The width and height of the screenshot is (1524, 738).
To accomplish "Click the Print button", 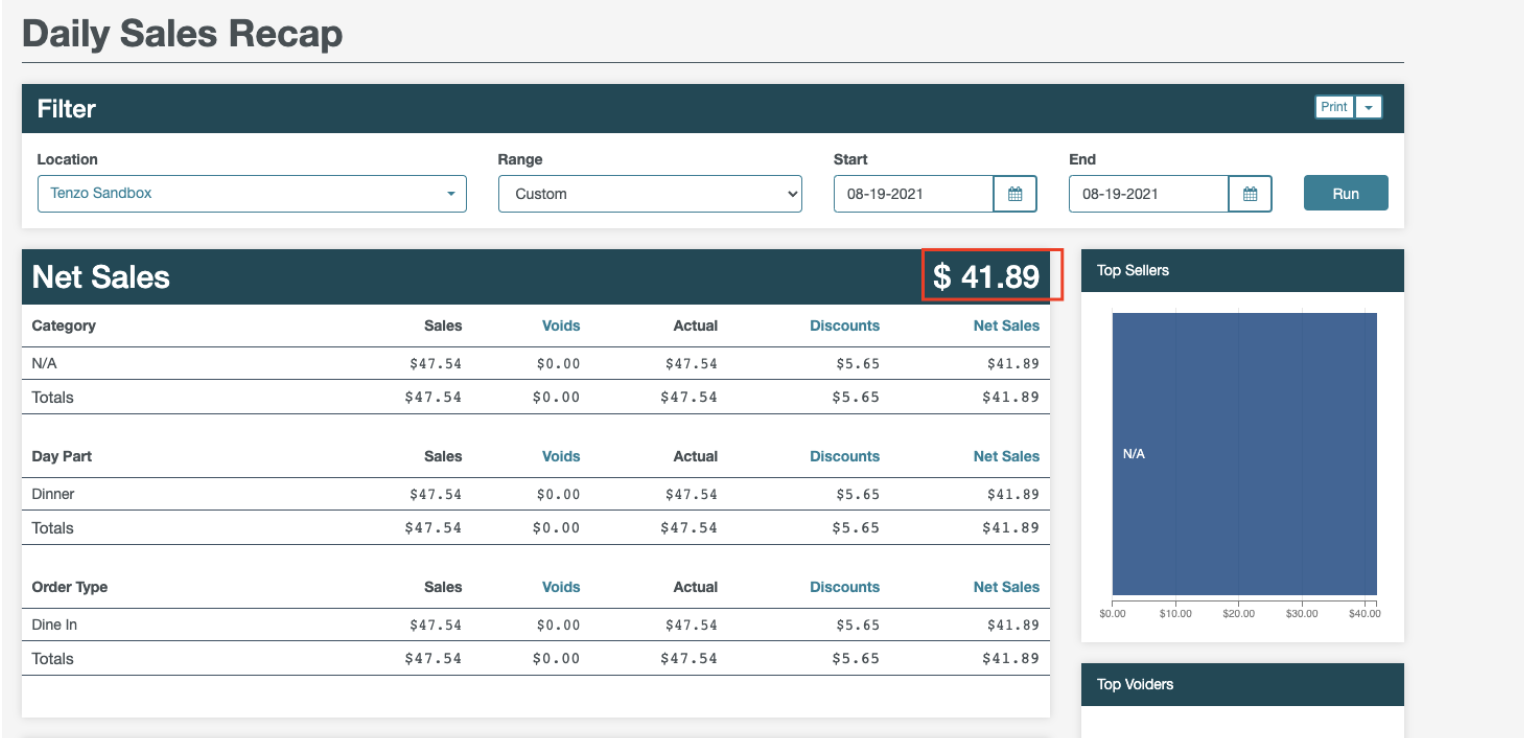I will coord(1334,107).
